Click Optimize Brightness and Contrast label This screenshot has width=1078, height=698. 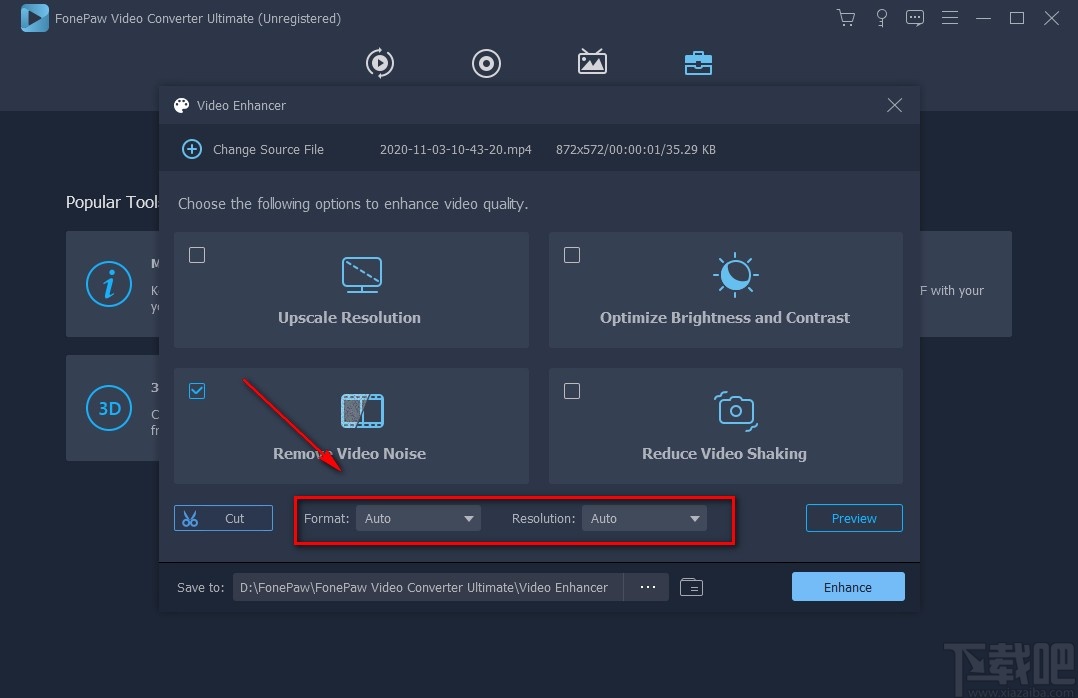click(x=725, y=318)
